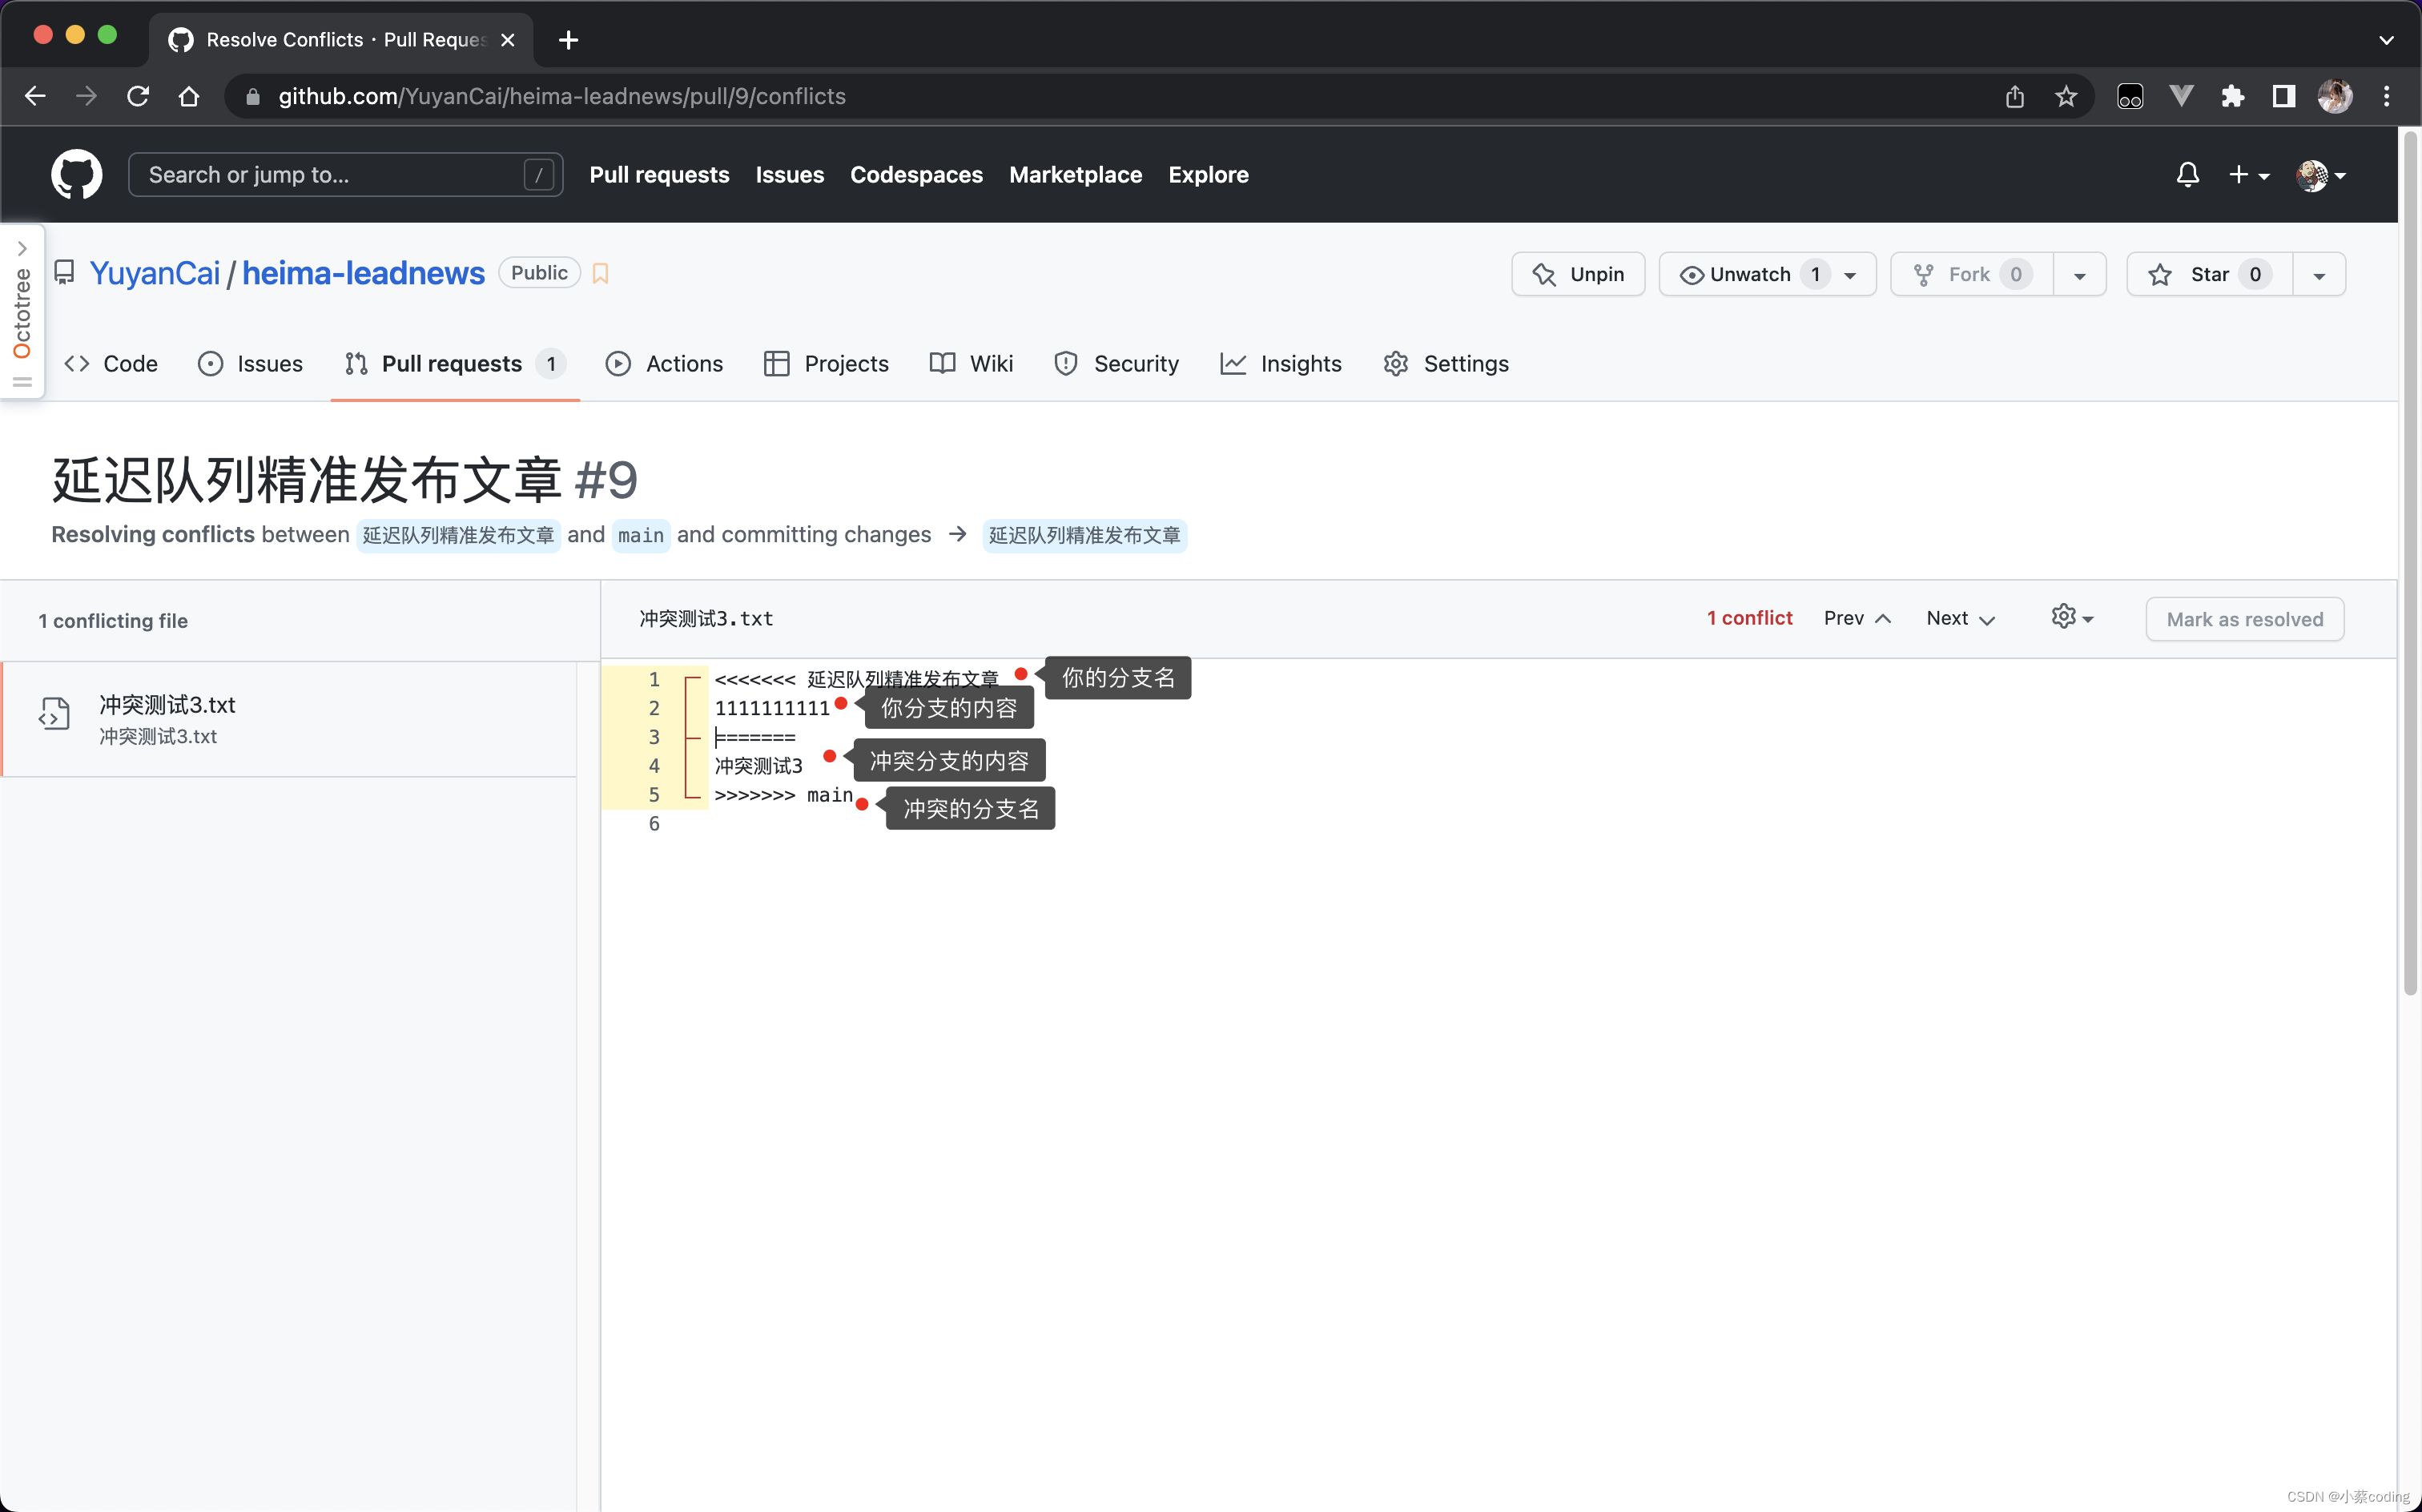Viewport: 2422px width, 1512px height.
Task: Switch to the Pull requests tab
Action: pyautogui.click(x=453, y=363)
